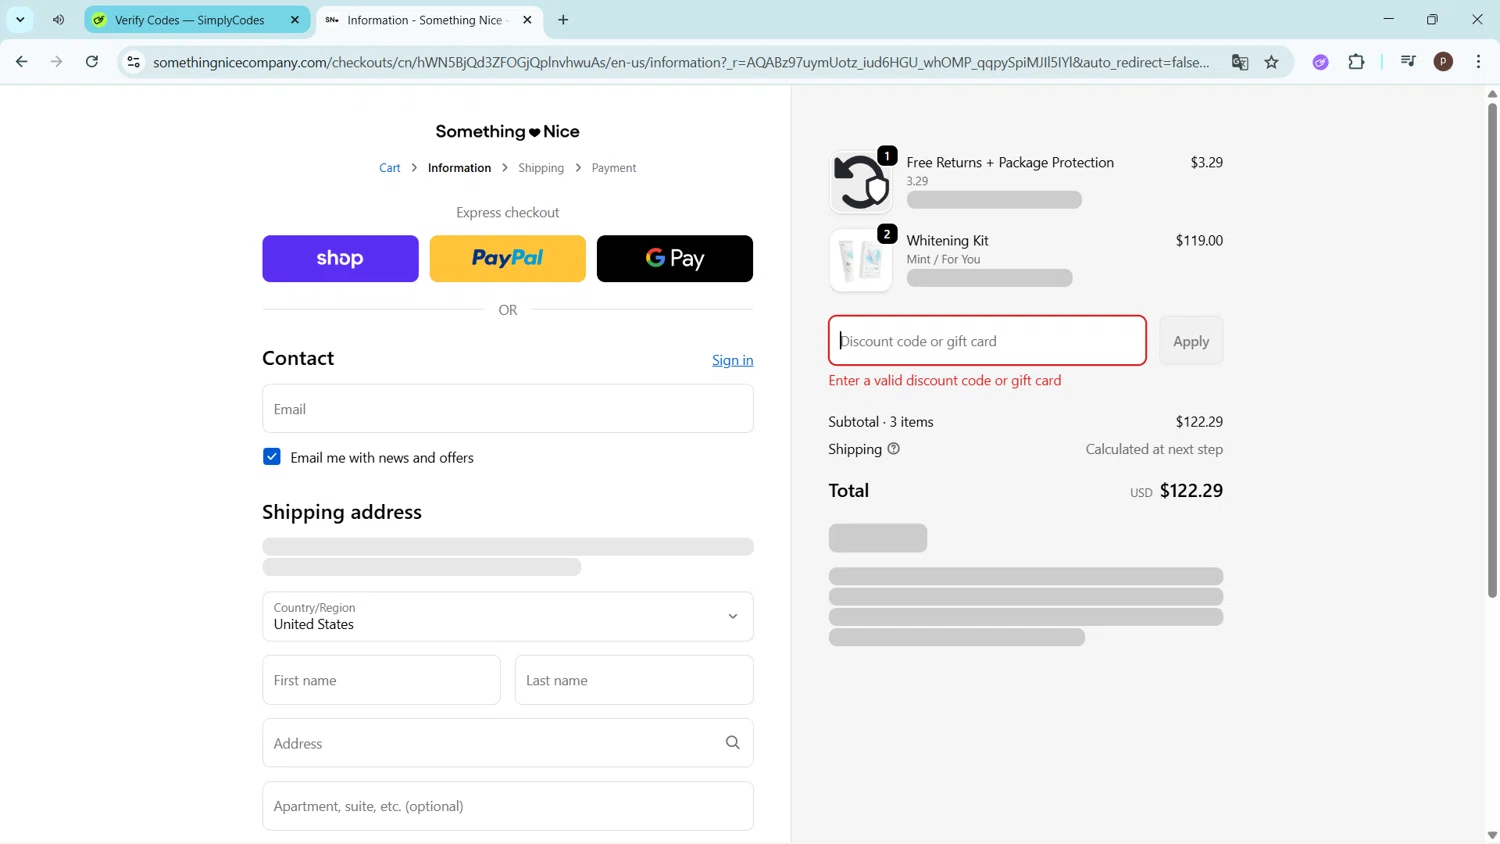Switch to Verify Codes — SimplyCodes tab

click(x=195, y=20)
